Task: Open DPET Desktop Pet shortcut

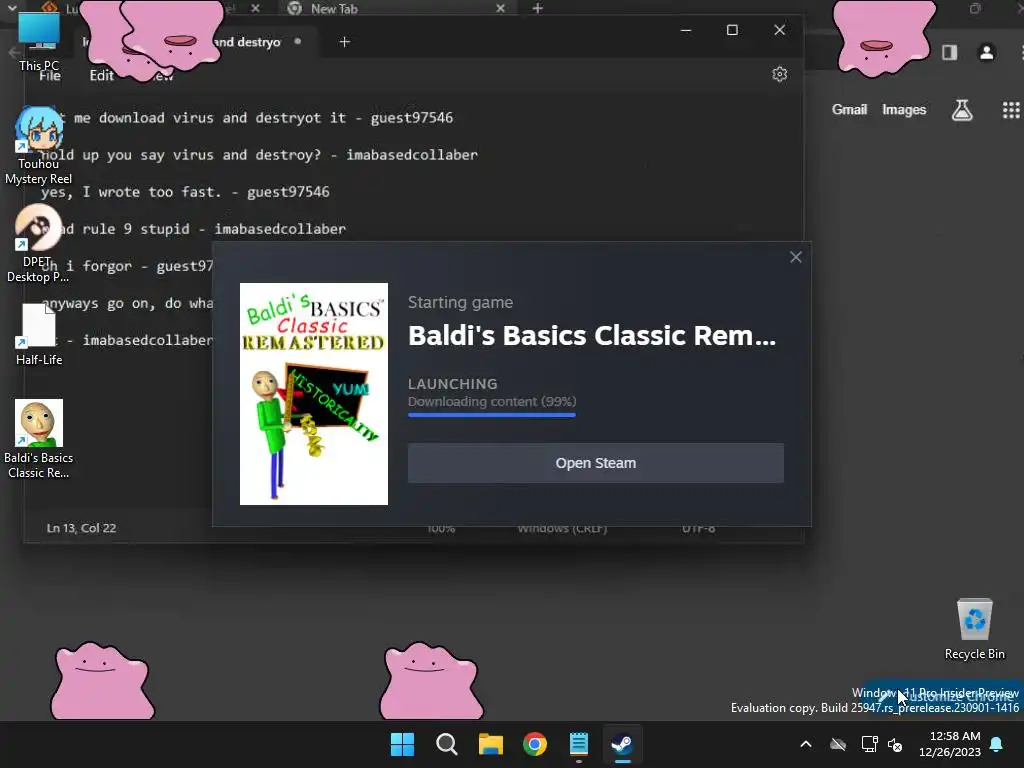Action: (x=38, y=243)
